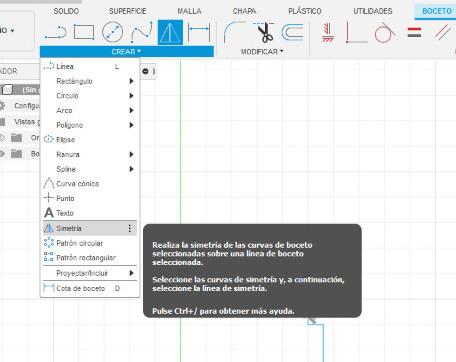
Task: Open the document settings gear row
Action: click(x=20, y=106)
